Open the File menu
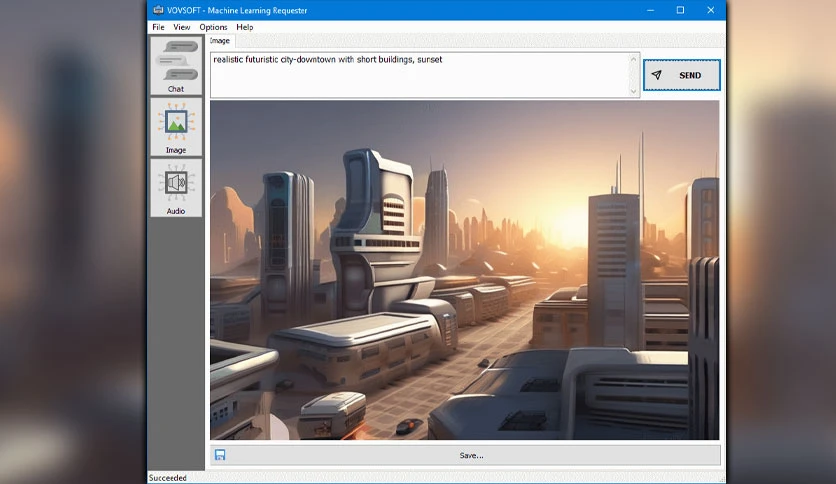The image size is (836, 484). [158, 27]
